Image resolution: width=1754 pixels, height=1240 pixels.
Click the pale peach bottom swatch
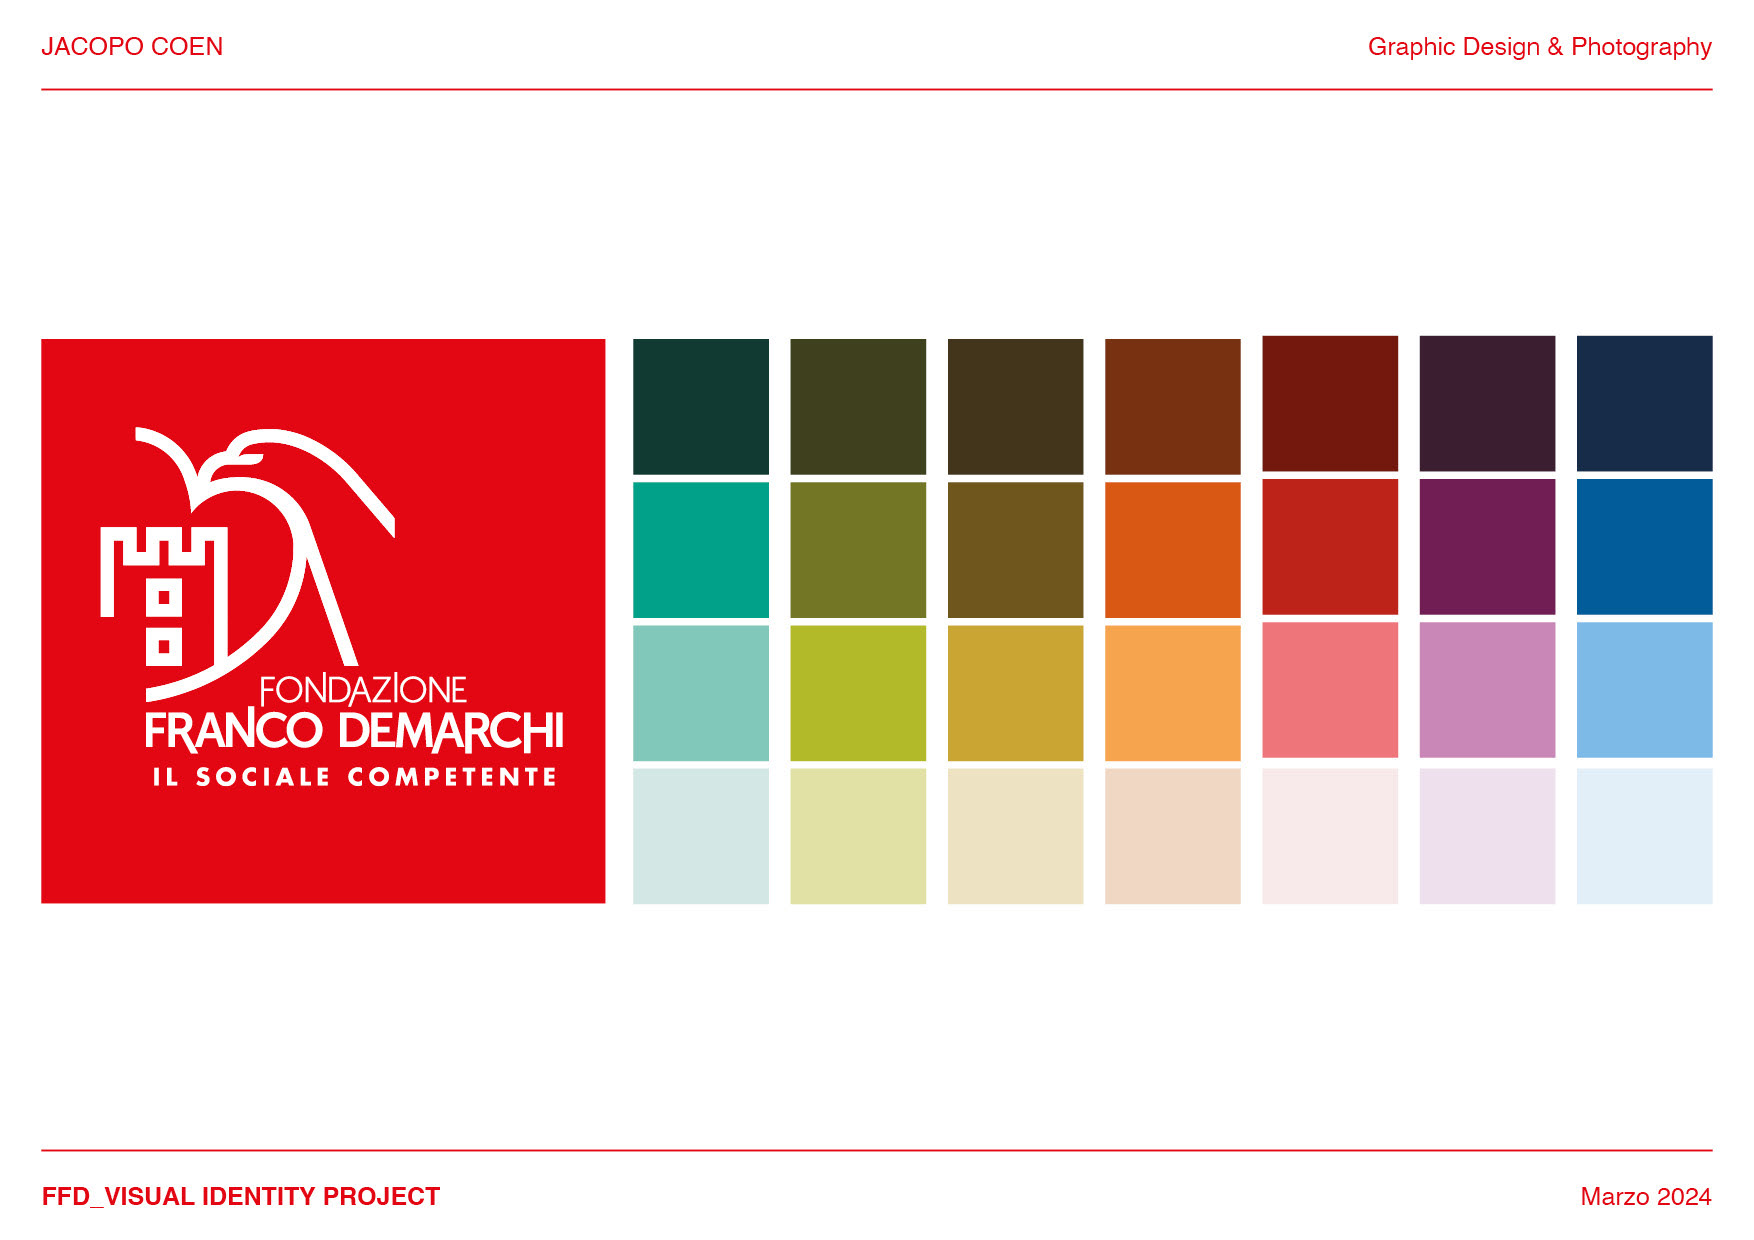(1173, 836)
